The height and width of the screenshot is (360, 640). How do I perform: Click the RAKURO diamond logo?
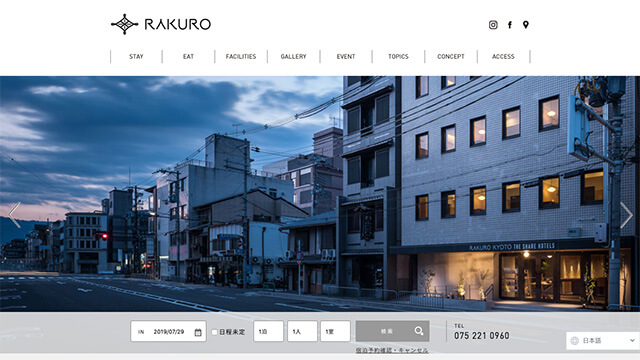[x=124, y=24]
